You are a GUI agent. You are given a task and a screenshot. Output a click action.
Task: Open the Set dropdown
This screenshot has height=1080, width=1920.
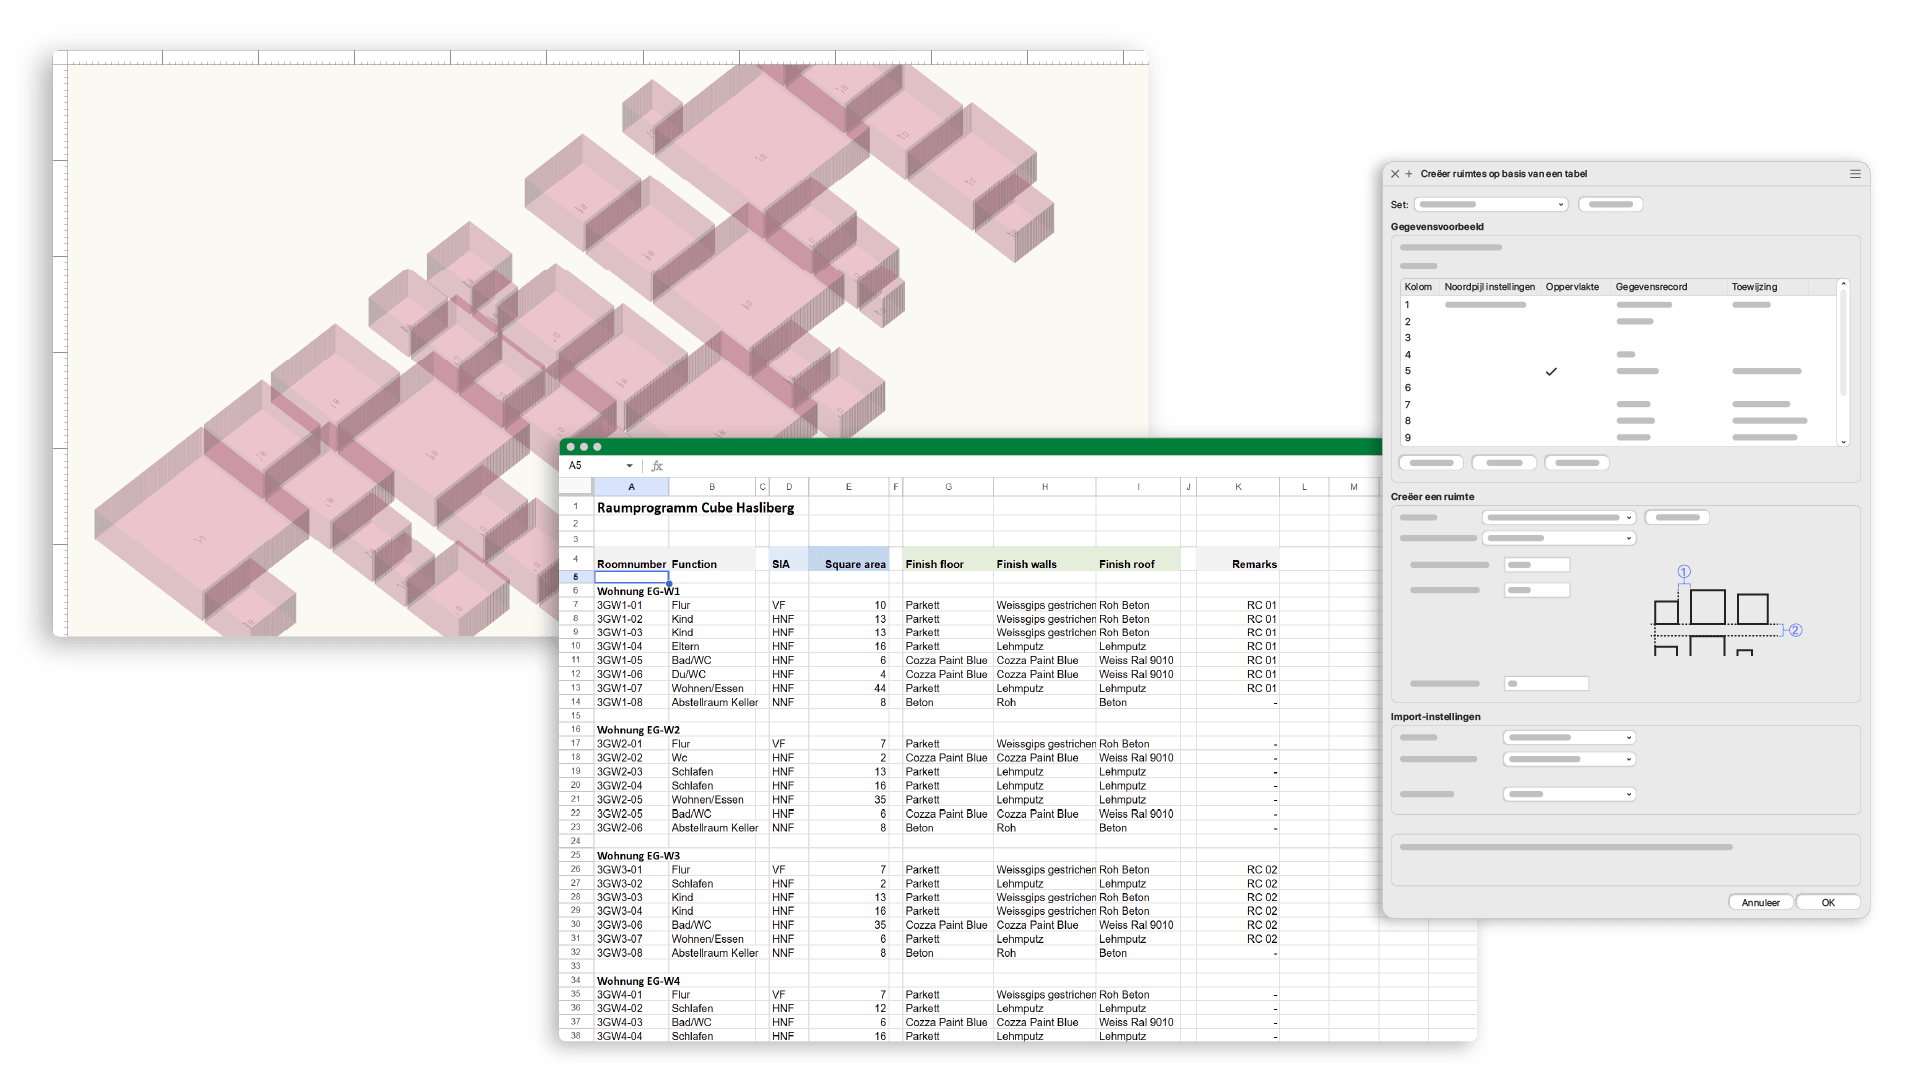click(x=1490, y=205)
